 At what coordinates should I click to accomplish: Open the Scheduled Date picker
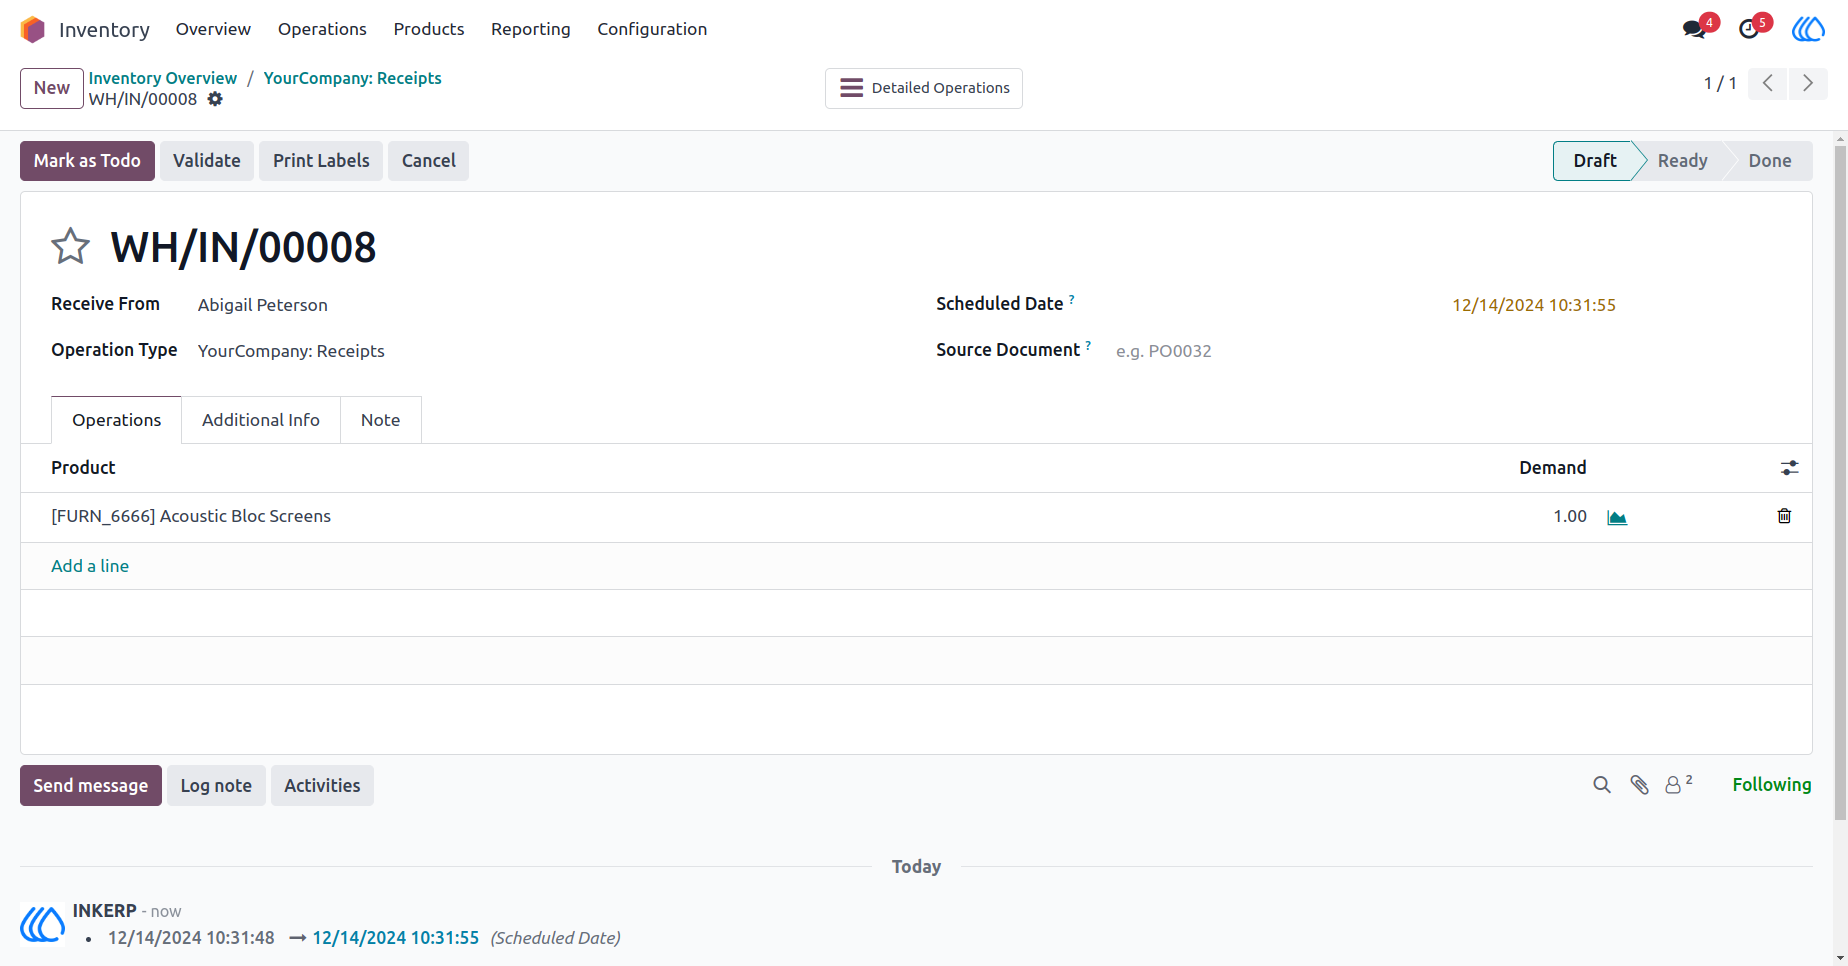point(1534,305)
